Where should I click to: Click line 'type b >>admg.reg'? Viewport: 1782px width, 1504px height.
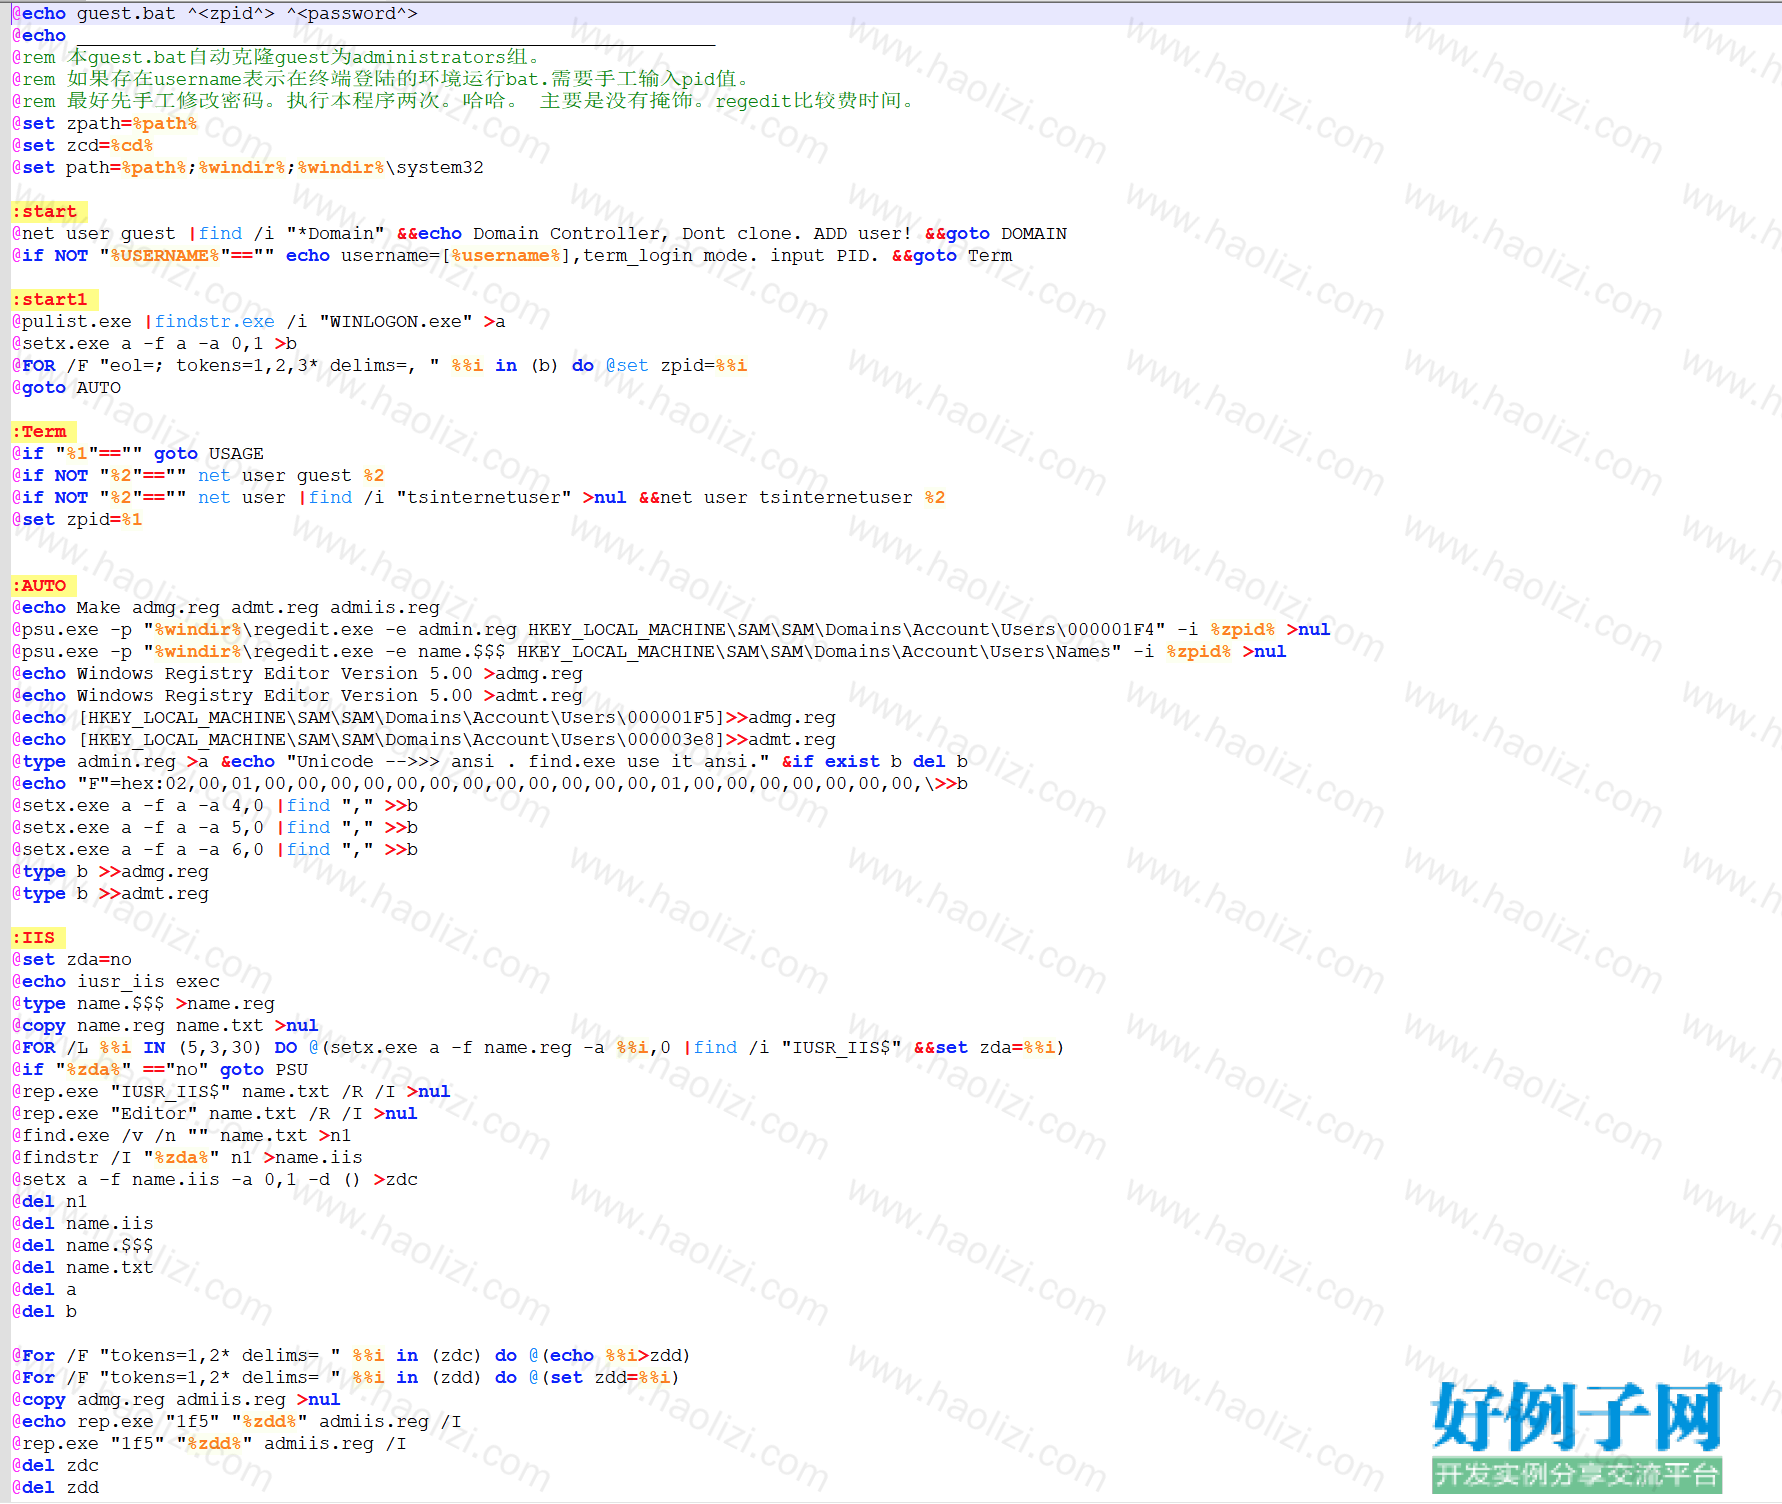click(x=110, y=871)
